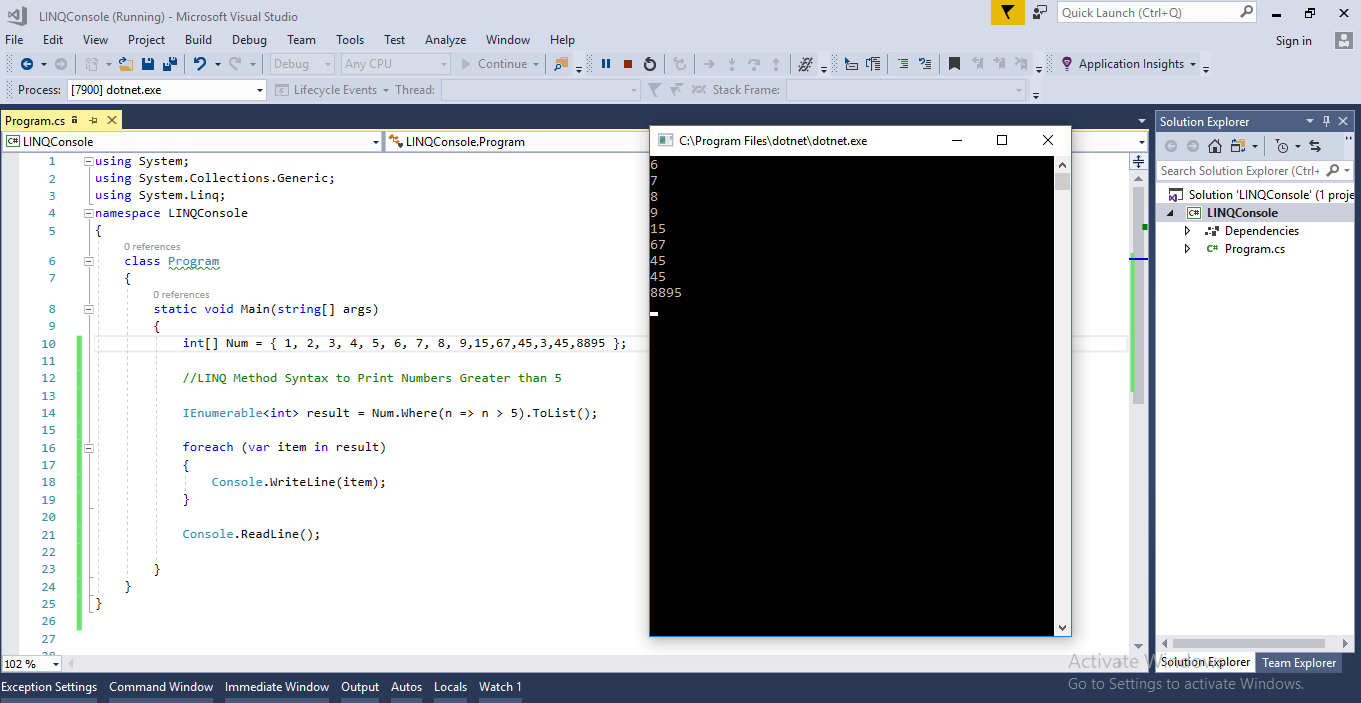Open the Process dropdown showing dotnet.exe

click(x=260, y=90)
